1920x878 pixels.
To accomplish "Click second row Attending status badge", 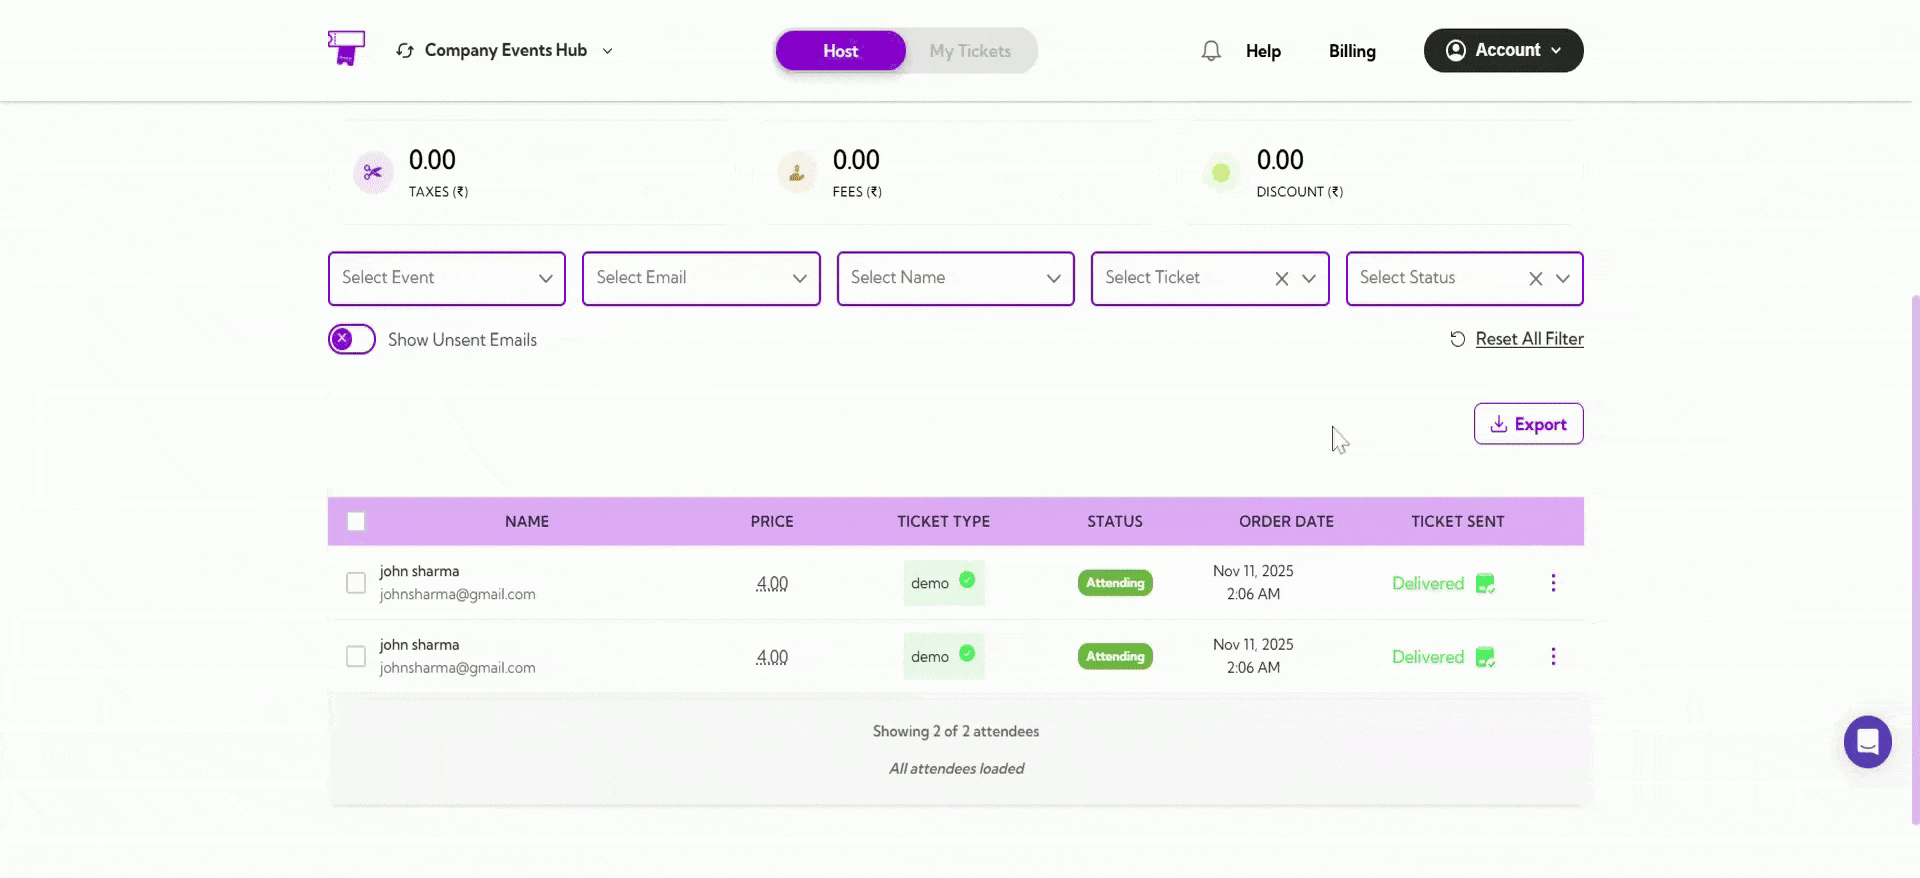I will tap(1115, 656).
